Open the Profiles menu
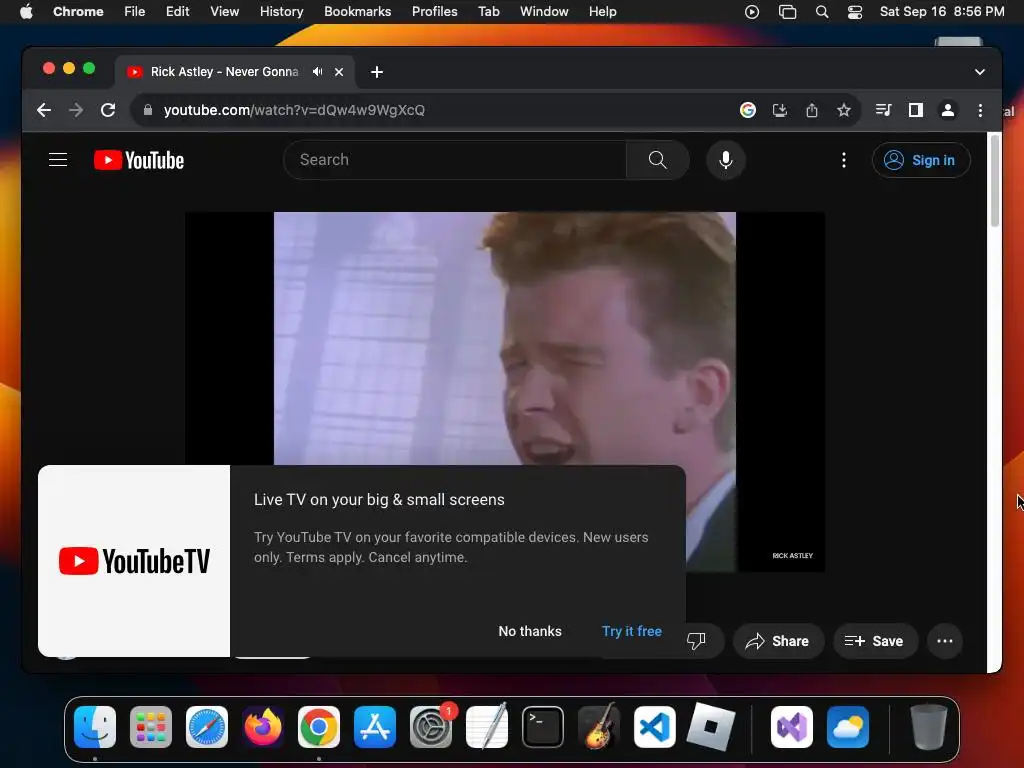This screenshot has width=1024, height=768. (434, 12)
